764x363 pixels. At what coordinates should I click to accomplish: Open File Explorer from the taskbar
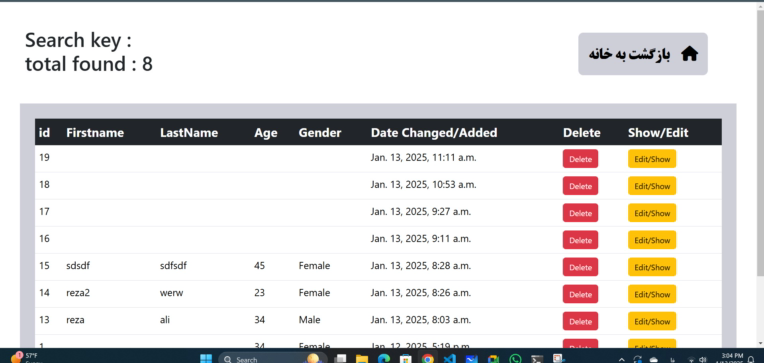[x=362, y=359]
